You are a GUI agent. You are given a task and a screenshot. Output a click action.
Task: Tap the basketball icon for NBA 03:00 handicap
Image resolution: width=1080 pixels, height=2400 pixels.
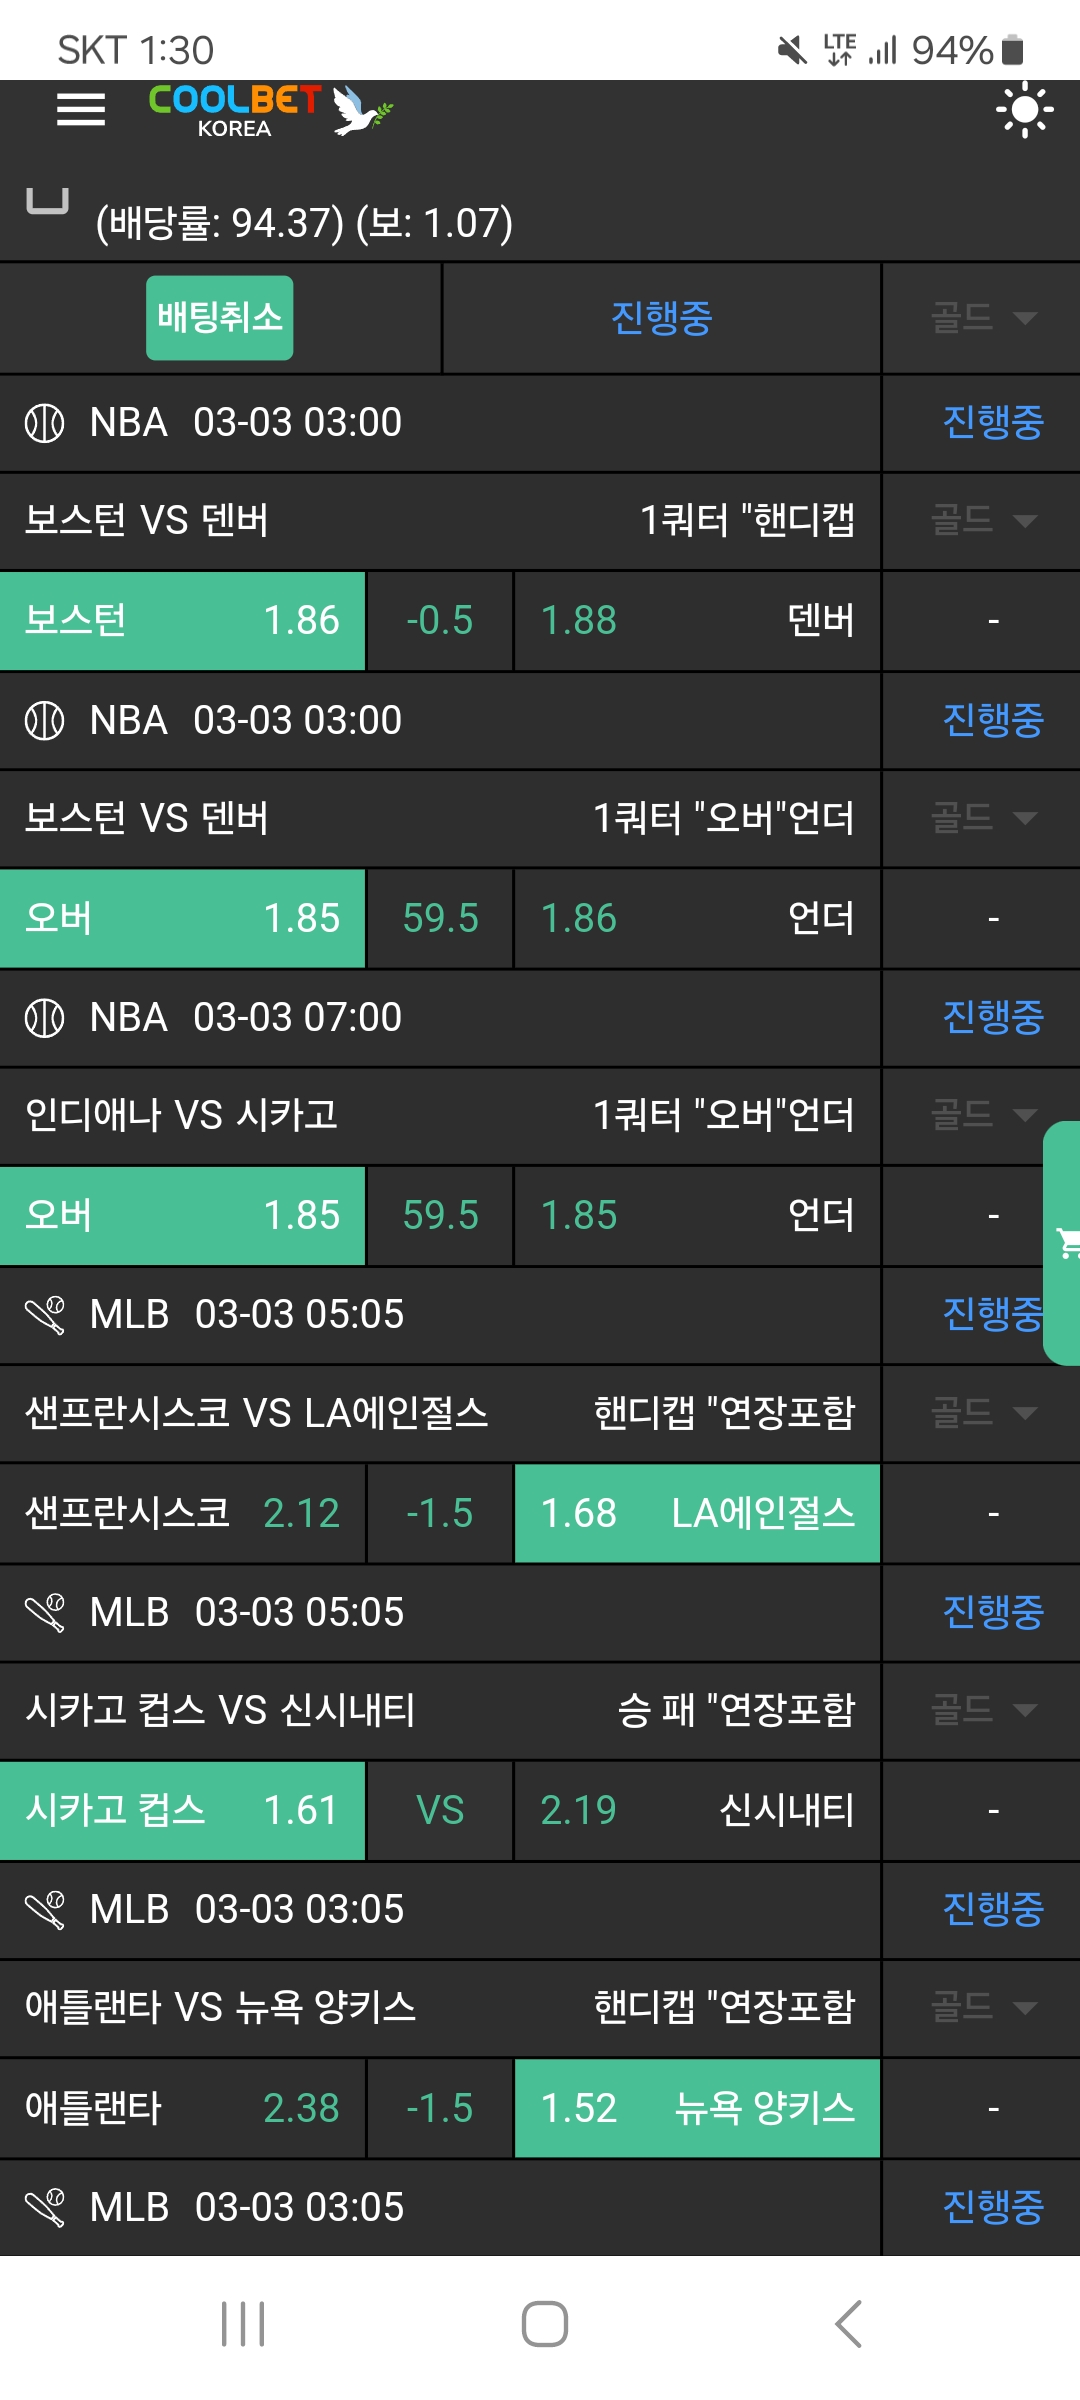point(44,423)
